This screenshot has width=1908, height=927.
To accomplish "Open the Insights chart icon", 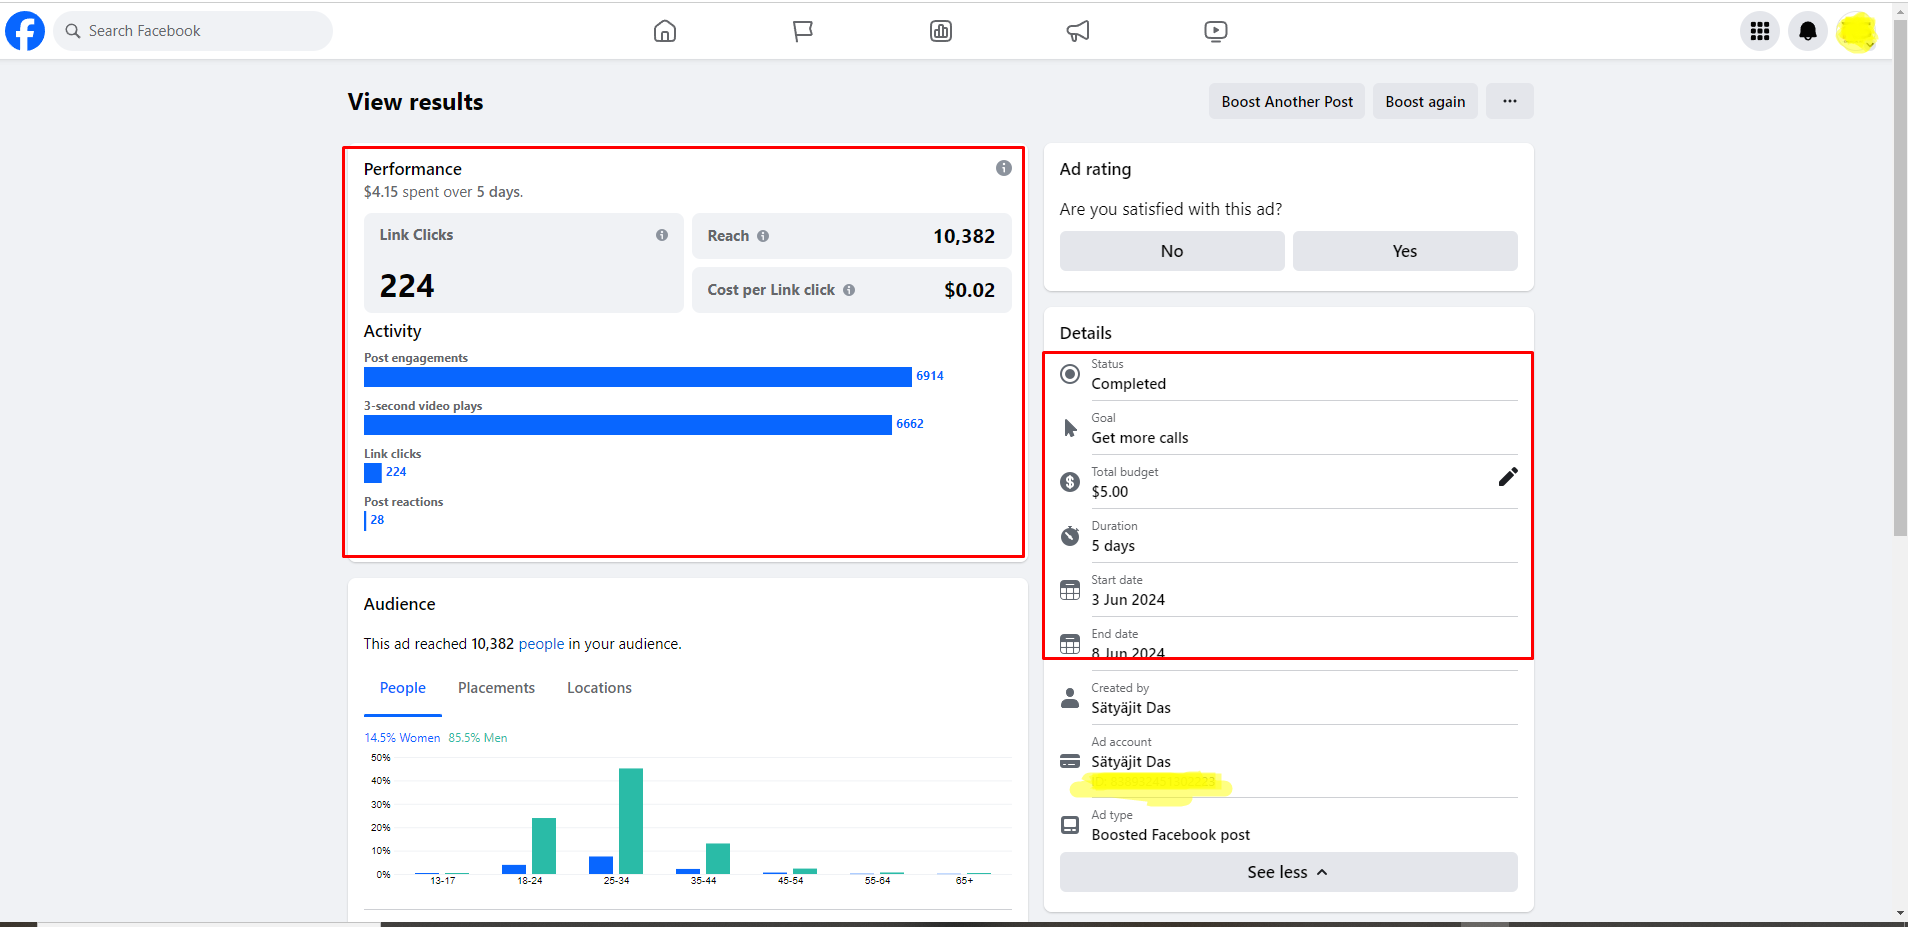I will [x=941, y=31].
